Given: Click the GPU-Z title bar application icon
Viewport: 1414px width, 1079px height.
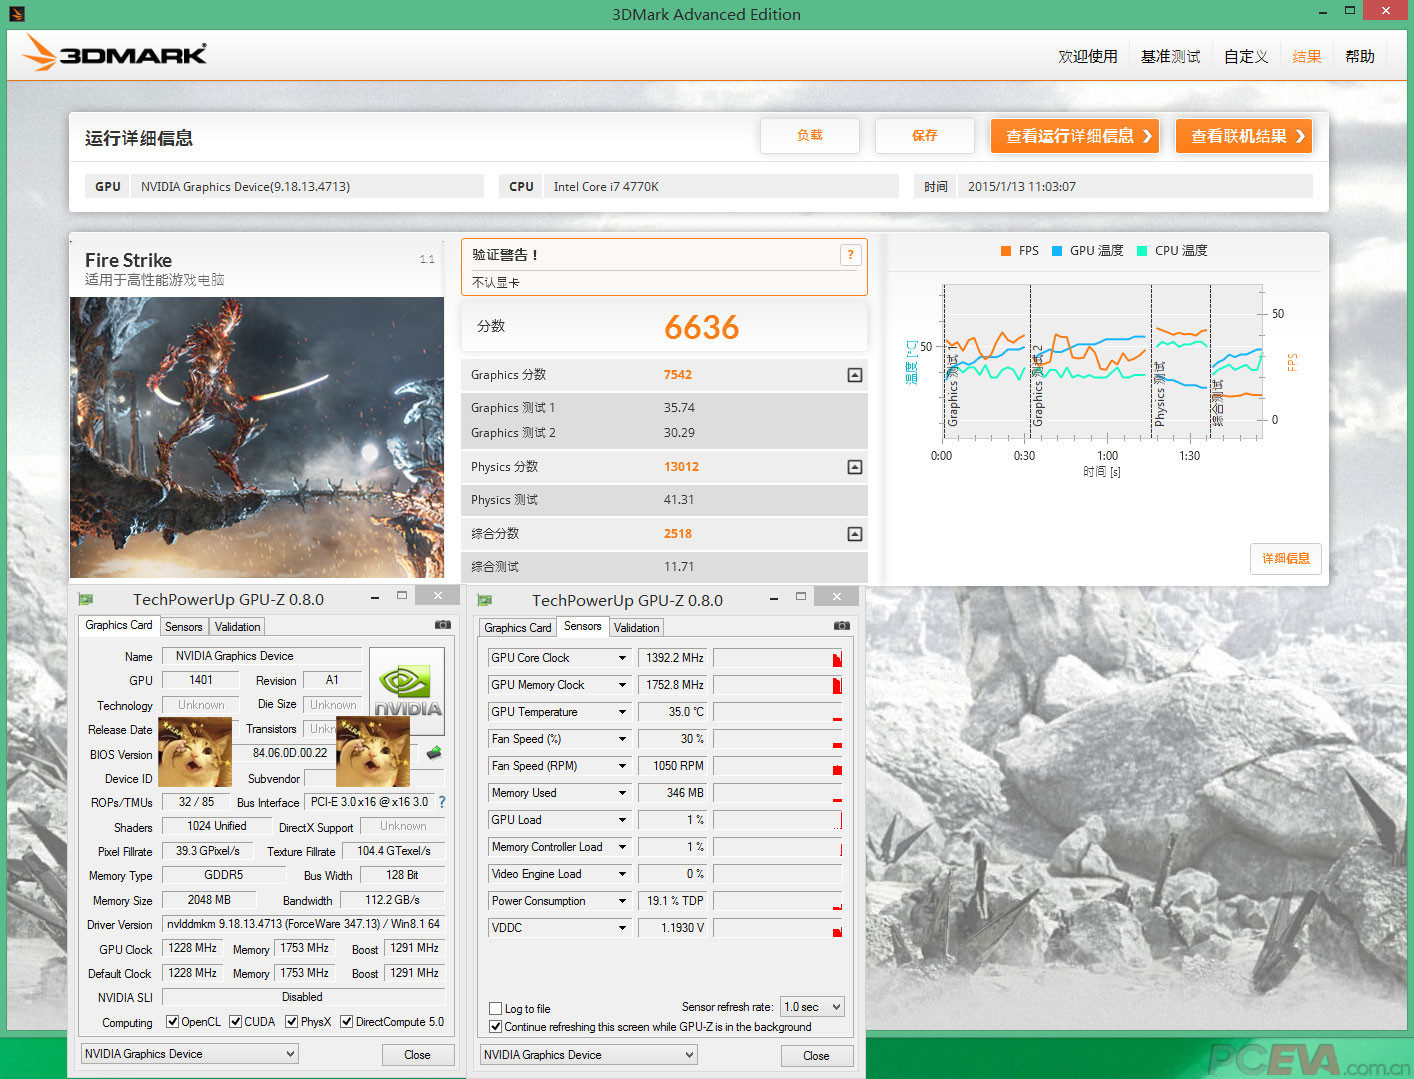Looking at the screenshot, I should [x=86, y=598].
